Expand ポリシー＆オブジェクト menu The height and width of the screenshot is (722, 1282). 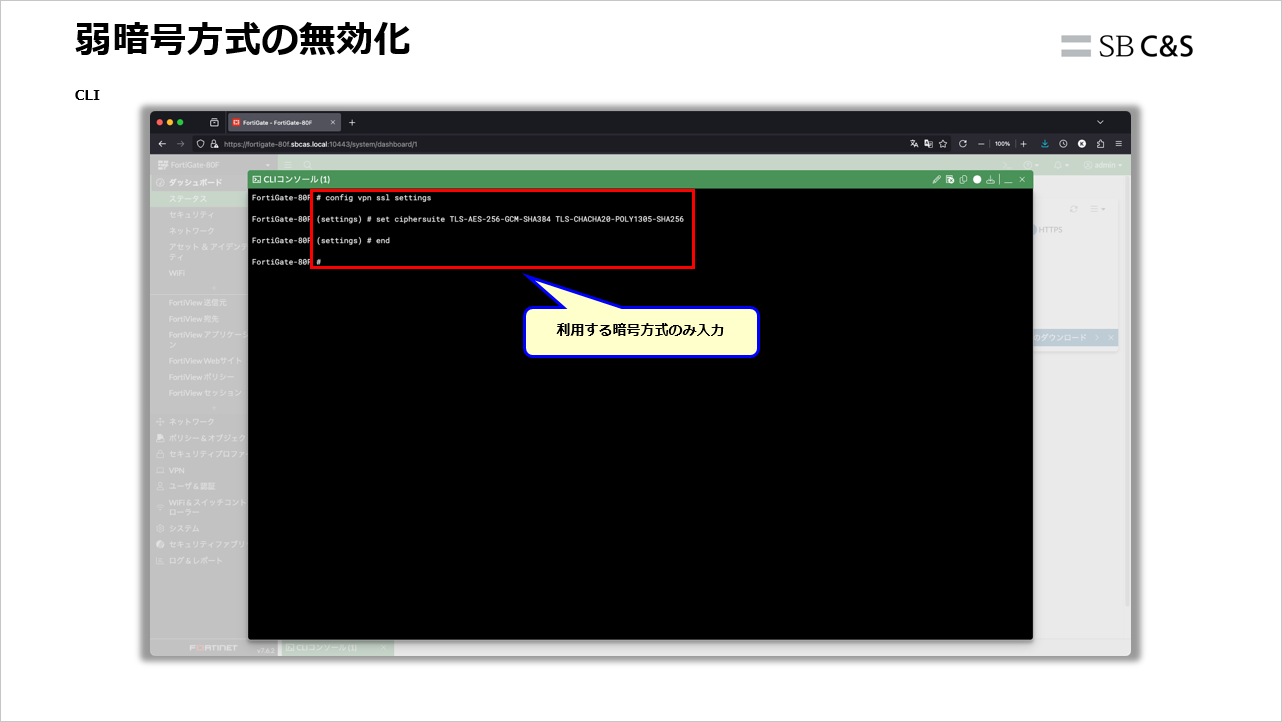point(199,437)
